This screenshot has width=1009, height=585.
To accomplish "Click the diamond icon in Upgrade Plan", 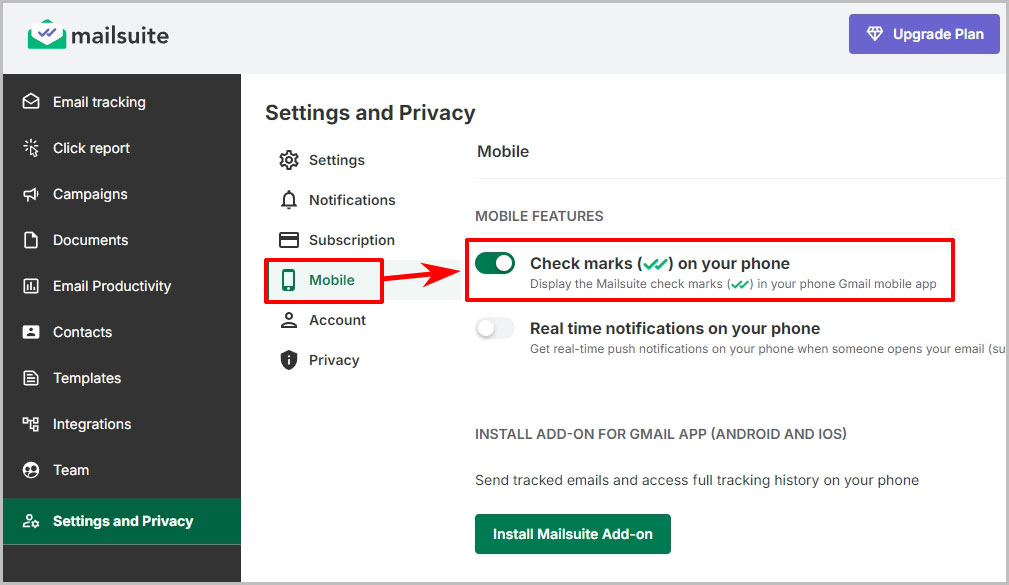I will (x=875, y=33).
